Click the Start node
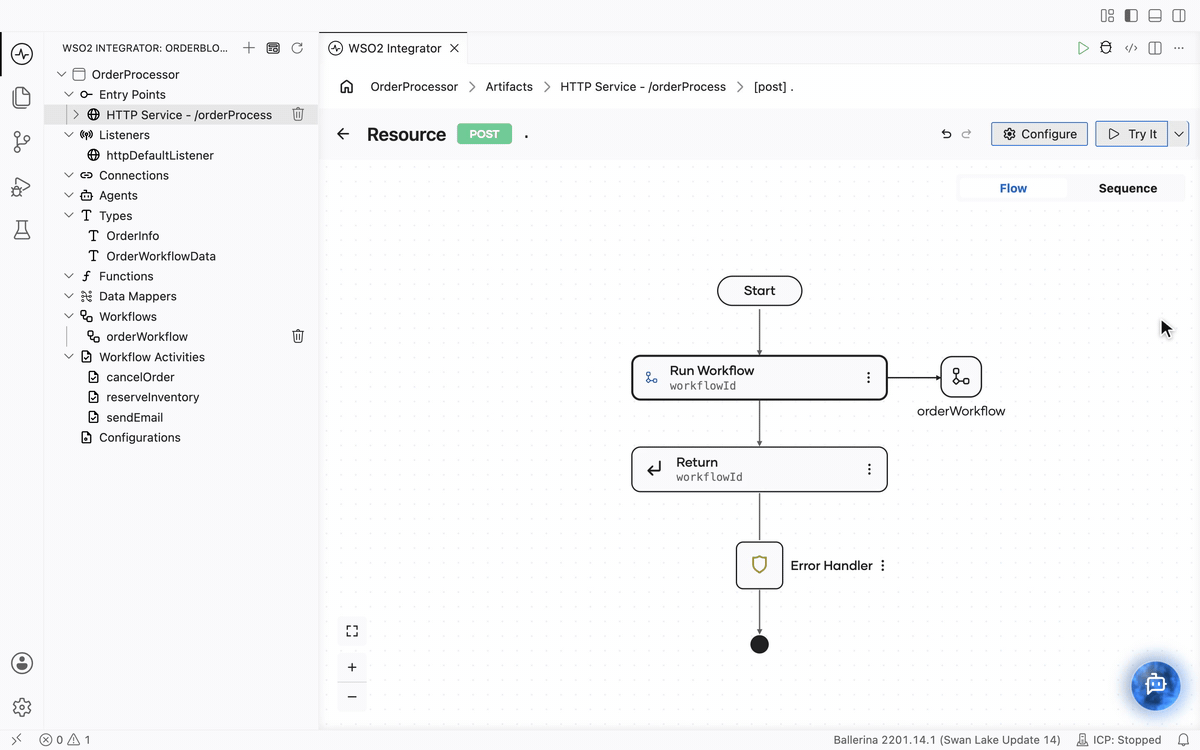This screenshot has height=750, width=1200. 759,291
